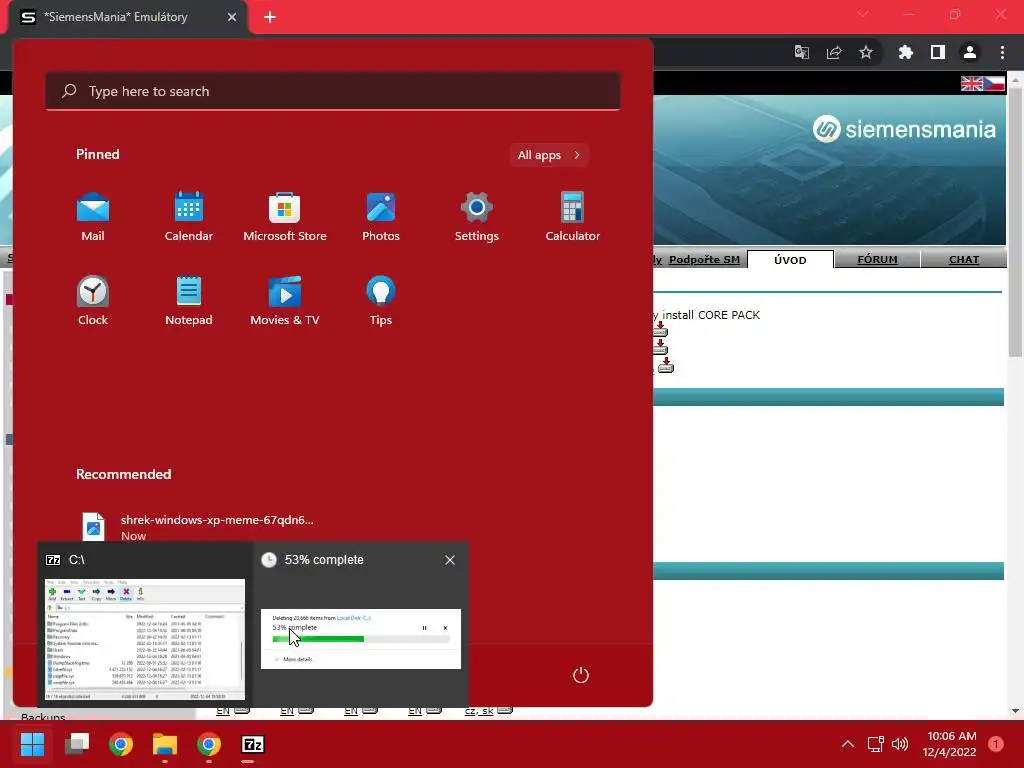Launch Microsoft Store from Pinned

coord(285,217)
